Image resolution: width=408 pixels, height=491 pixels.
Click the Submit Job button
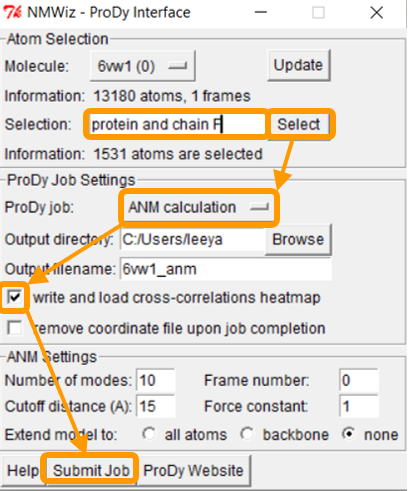[x=91, y=471]
